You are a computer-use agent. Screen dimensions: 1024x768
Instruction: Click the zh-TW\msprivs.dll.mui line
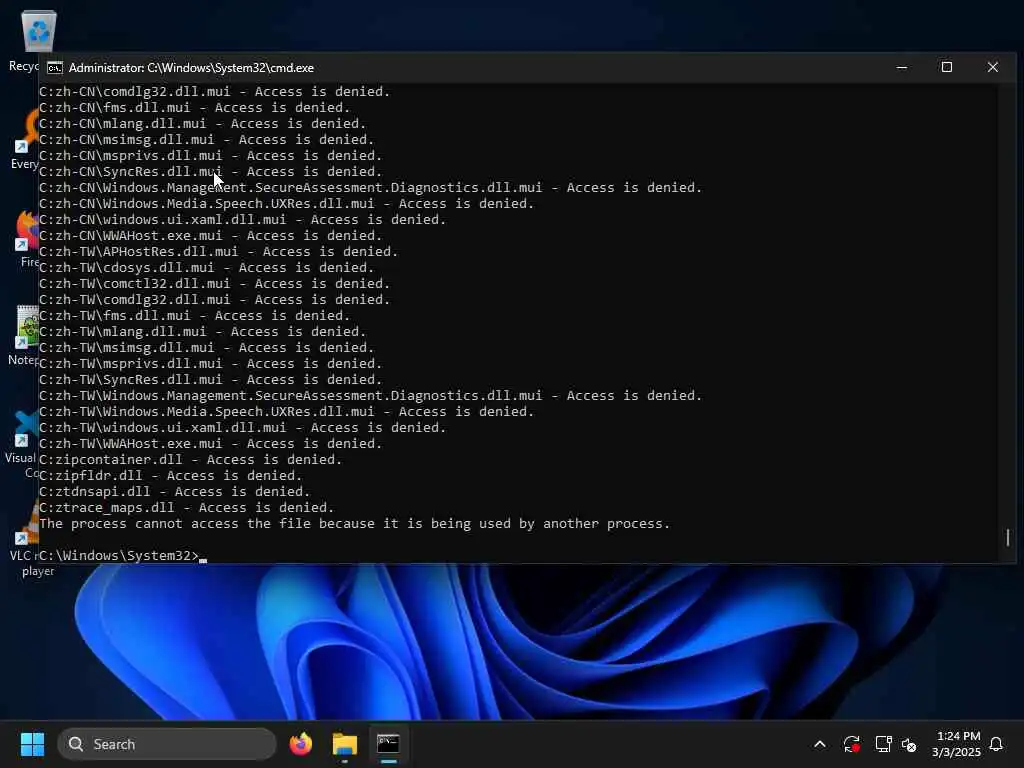click(211, 364)
